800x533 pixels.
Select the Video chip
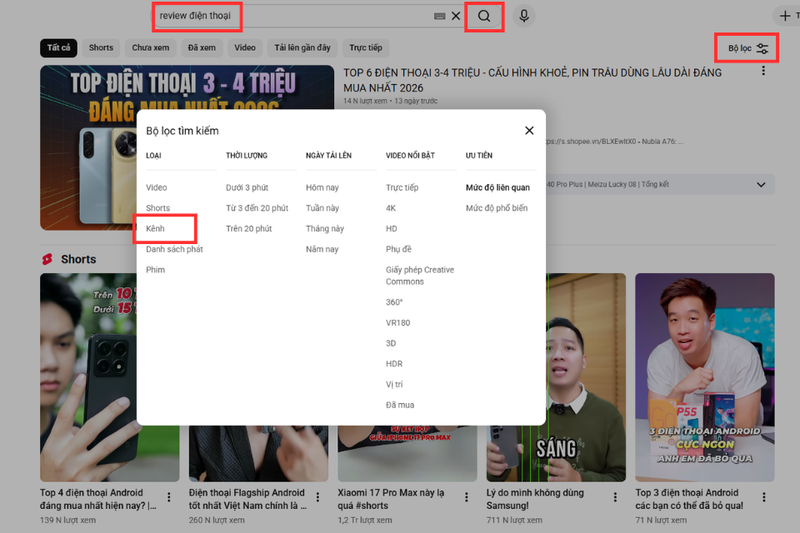click(245, 48)
